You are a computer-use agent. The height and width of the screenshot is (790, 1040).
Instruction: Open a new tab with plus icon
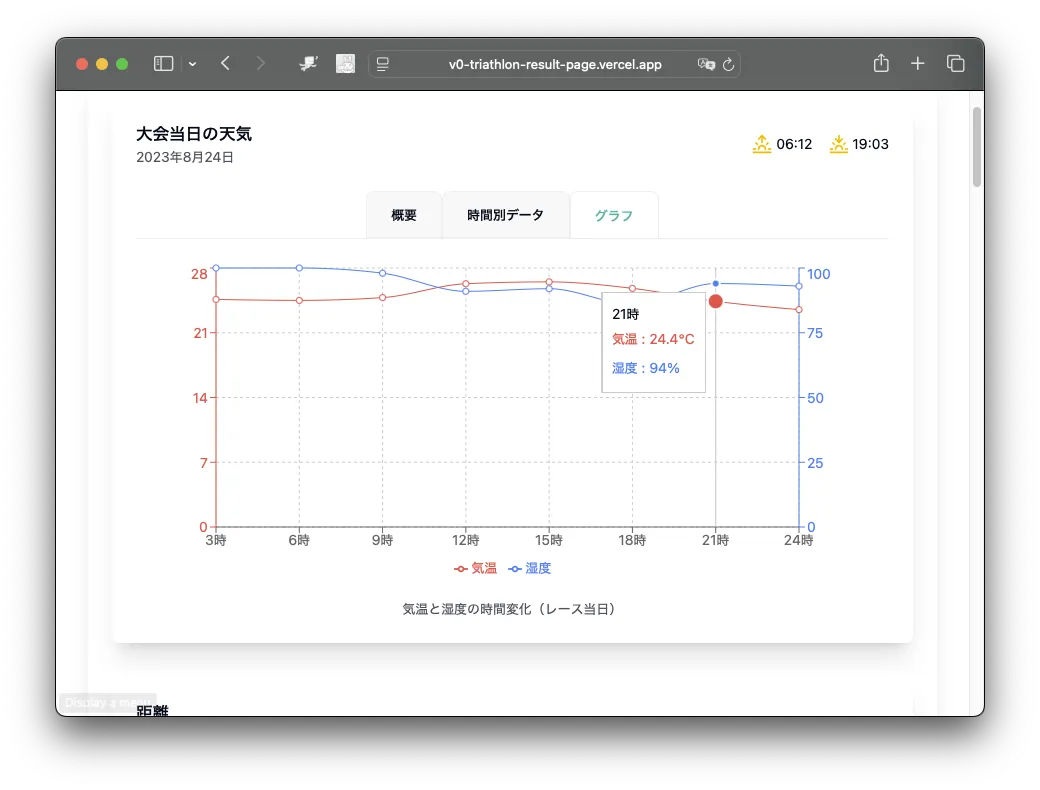pos(917,64)
